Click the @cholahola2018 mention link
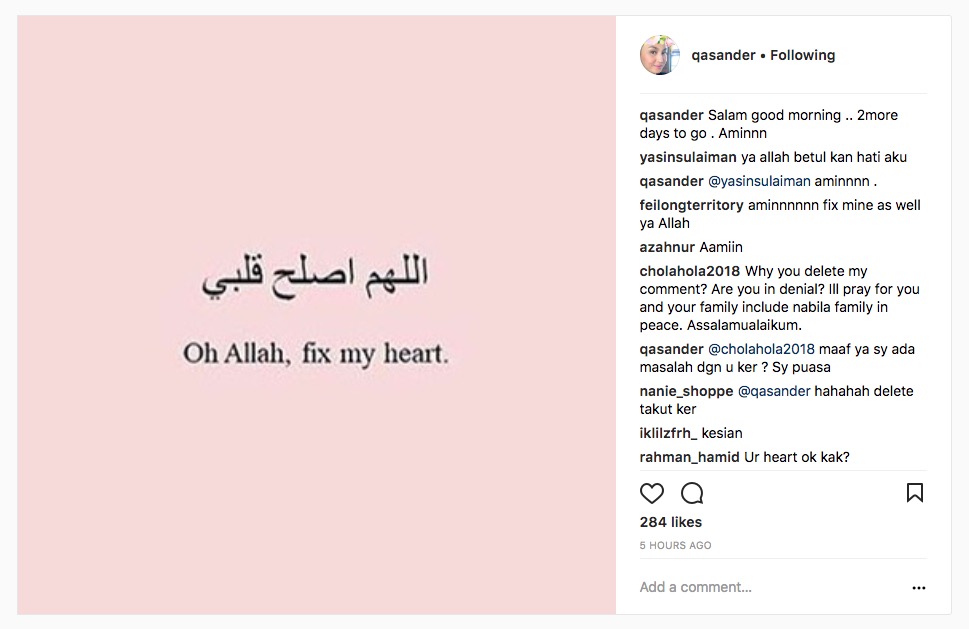The image size is (969, 629). tap(761, 349)
